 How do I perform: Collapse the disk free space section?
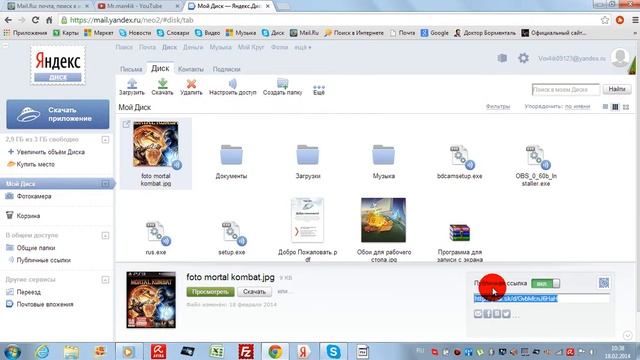coord(105,140)
